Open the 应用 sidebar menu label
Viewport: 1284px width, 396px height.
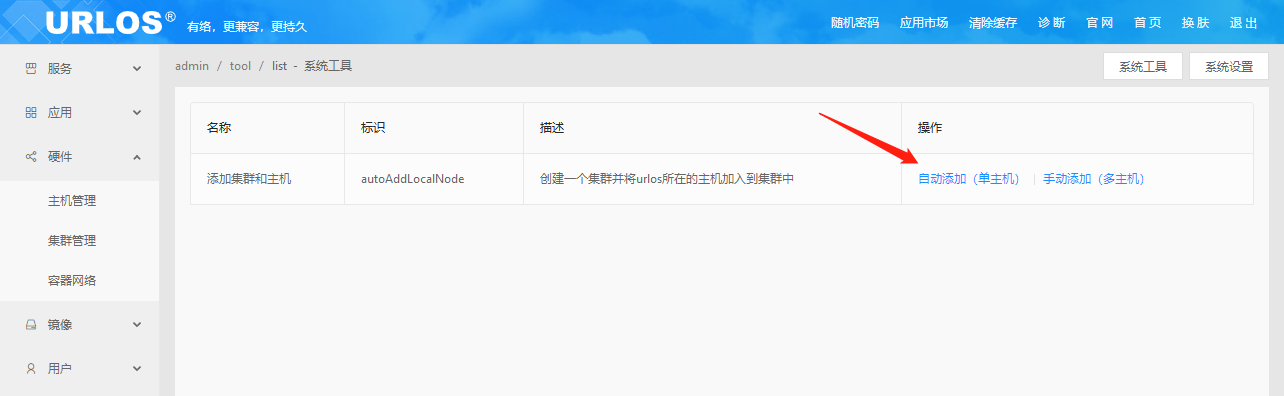coord(60,113)
